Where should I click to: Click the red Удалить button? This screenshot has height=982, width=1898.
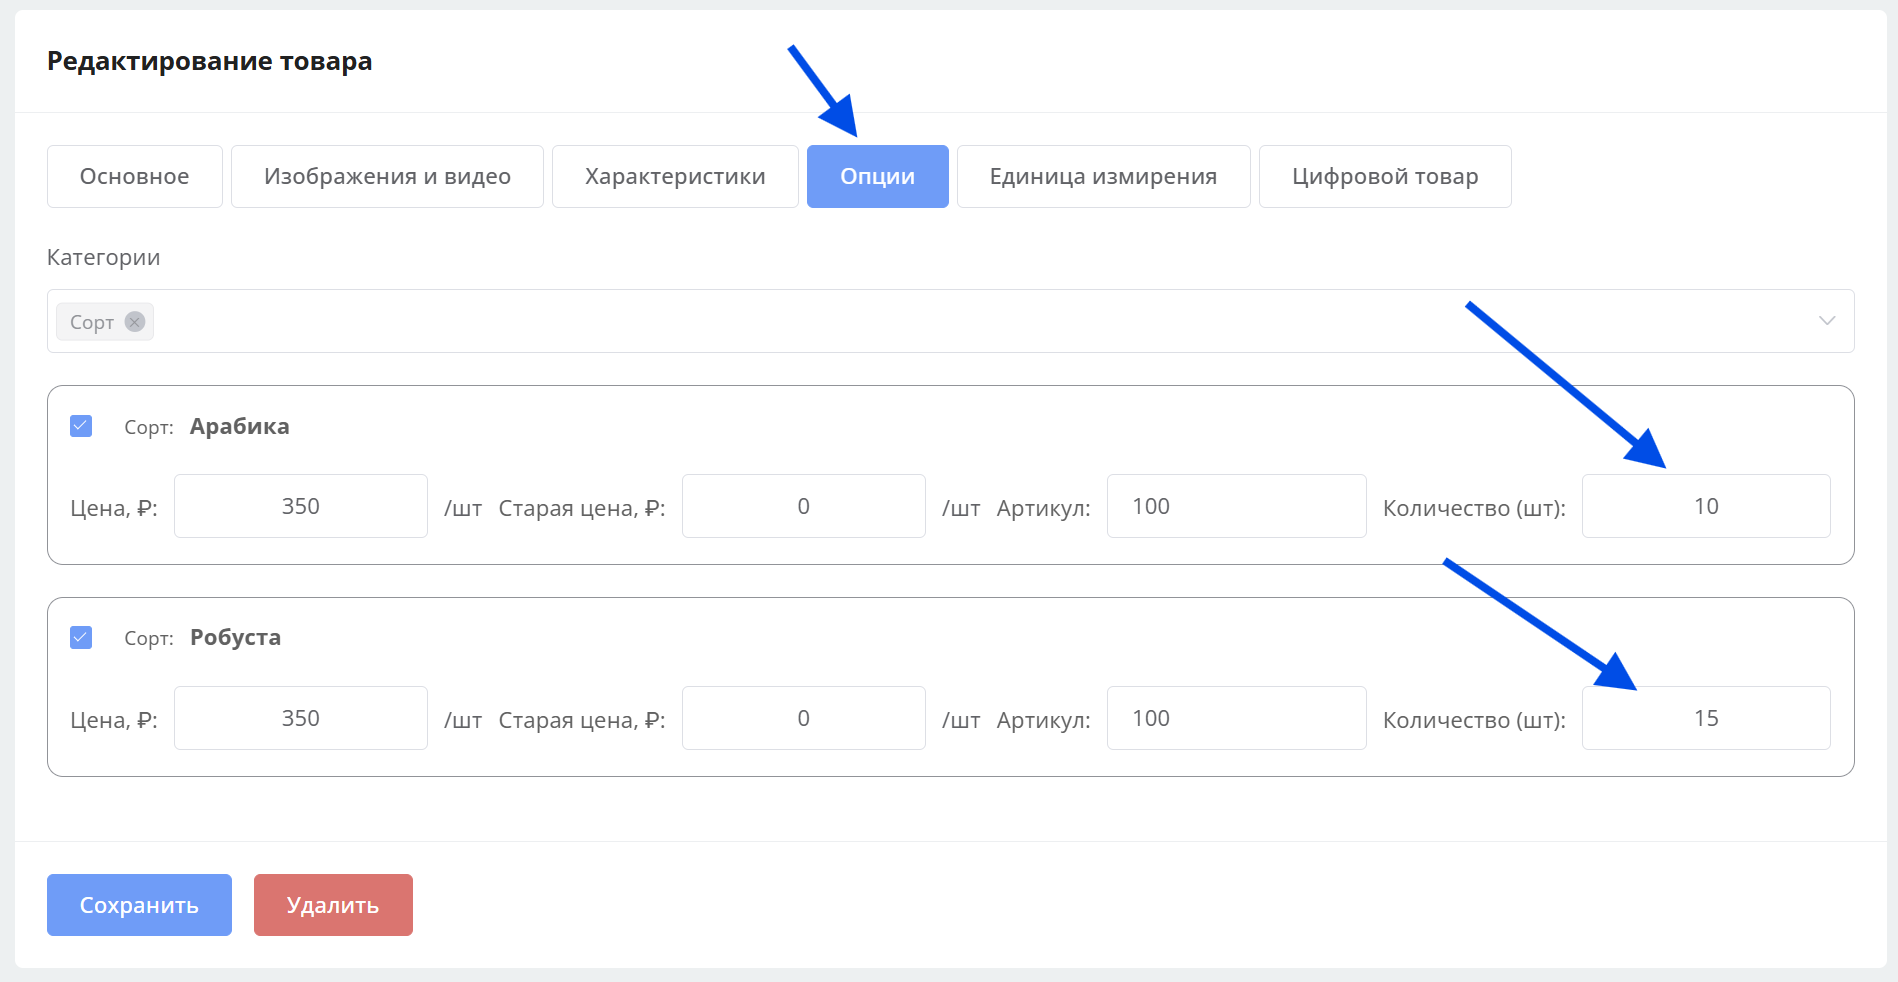[x=333, y=905]
